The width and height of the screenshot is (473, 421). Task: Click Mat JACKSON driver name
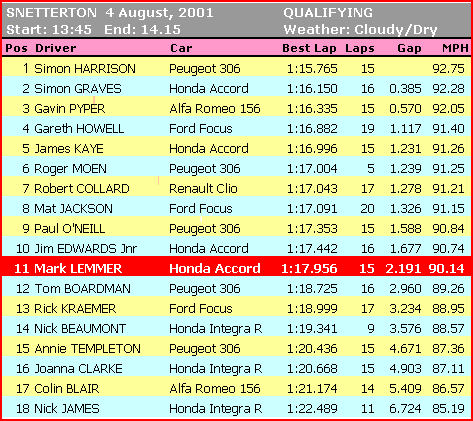(73, 208)
